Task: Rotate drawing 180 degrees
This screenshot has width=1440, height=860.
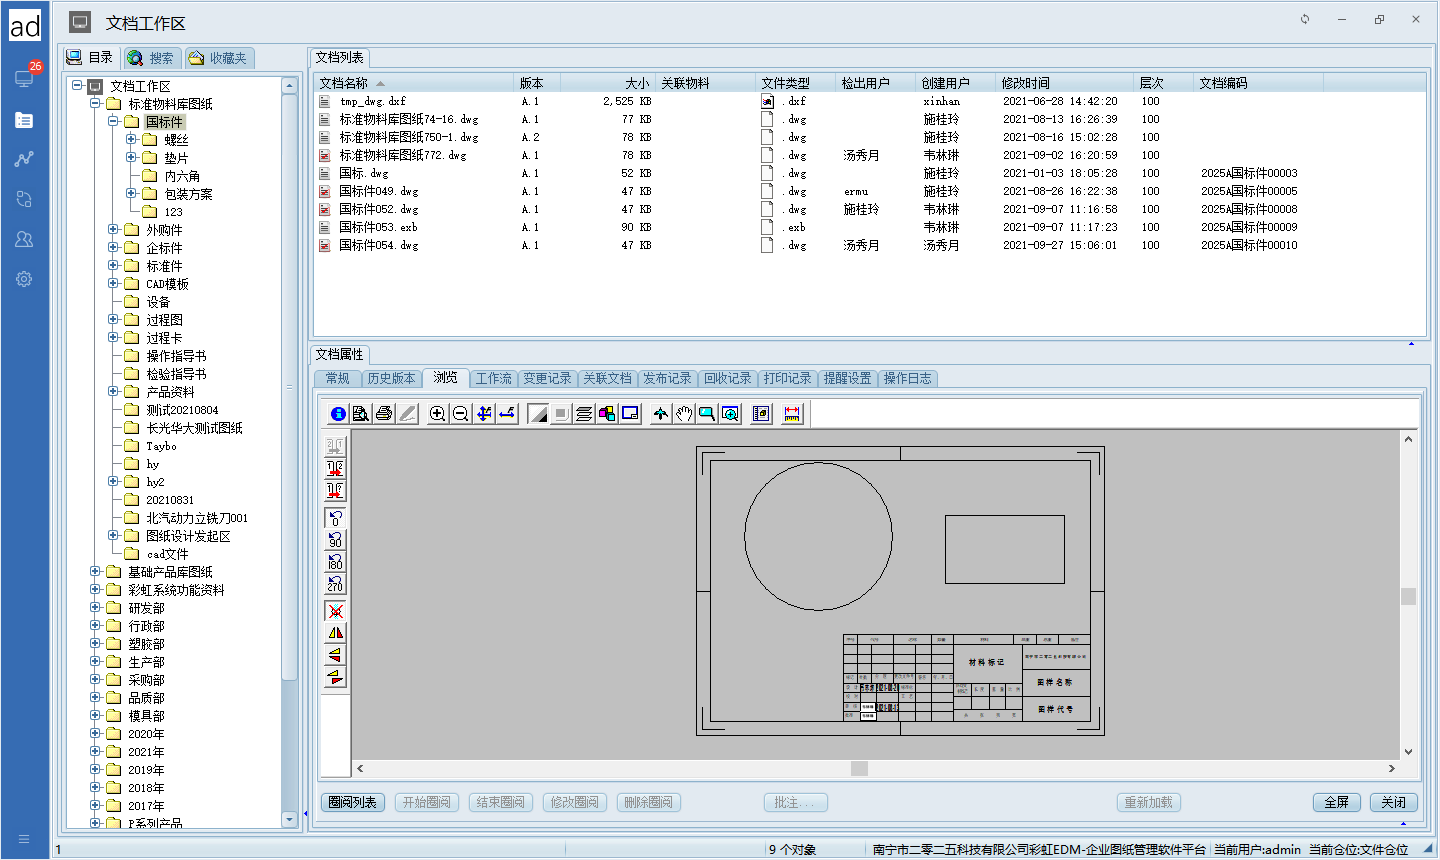Action: click(335, 562)
